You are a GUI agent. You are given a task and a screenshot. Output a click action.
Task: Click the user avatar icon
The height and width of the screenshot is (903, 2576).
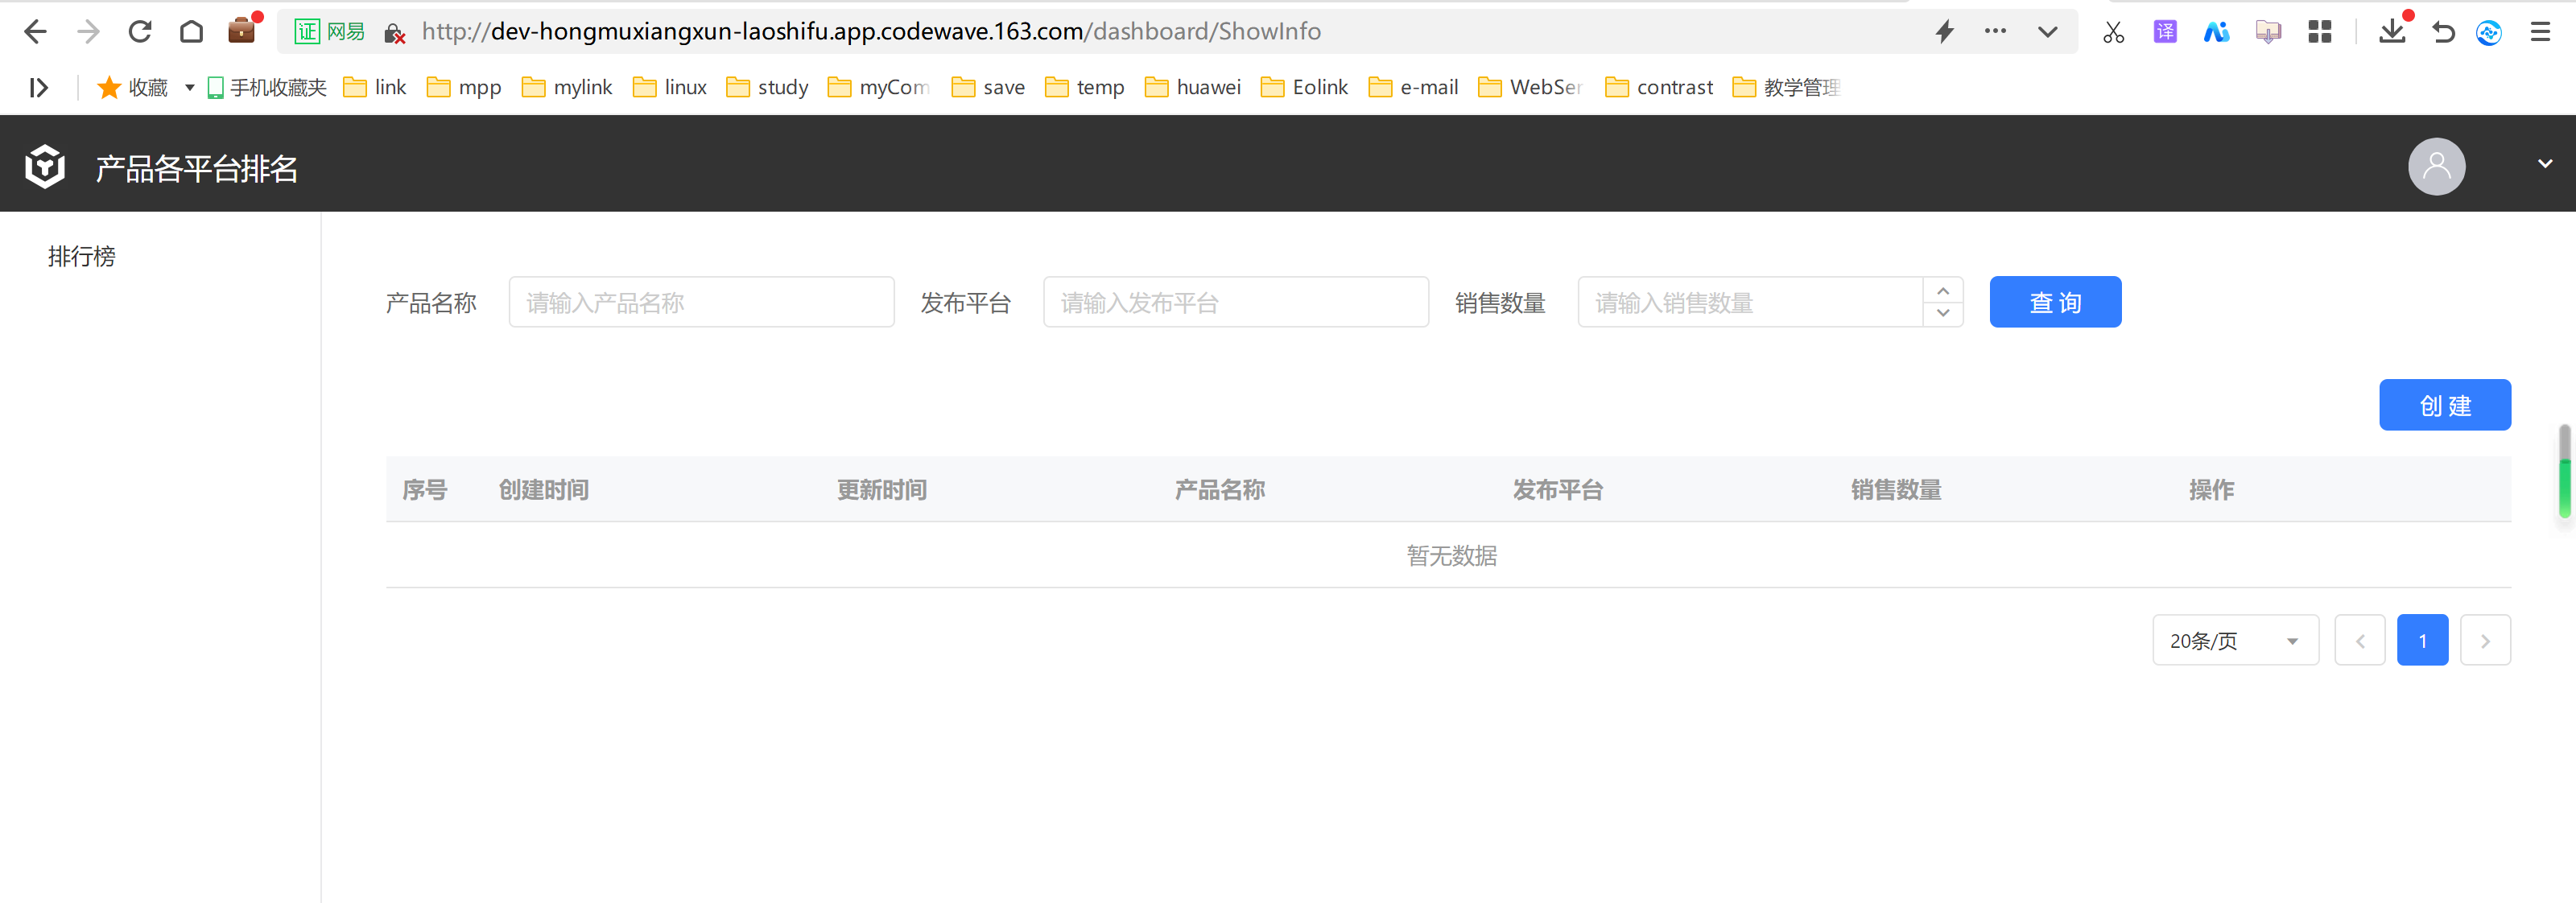click(2436, 166)
